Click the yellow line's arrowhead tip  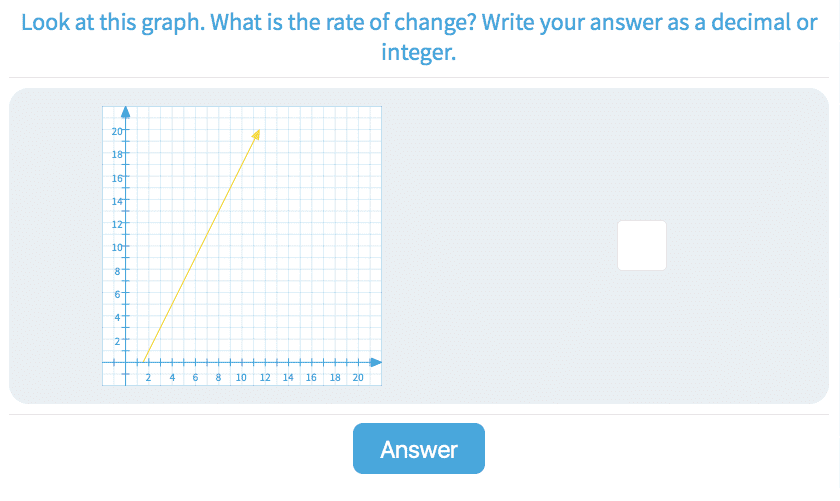click(258, 132)
